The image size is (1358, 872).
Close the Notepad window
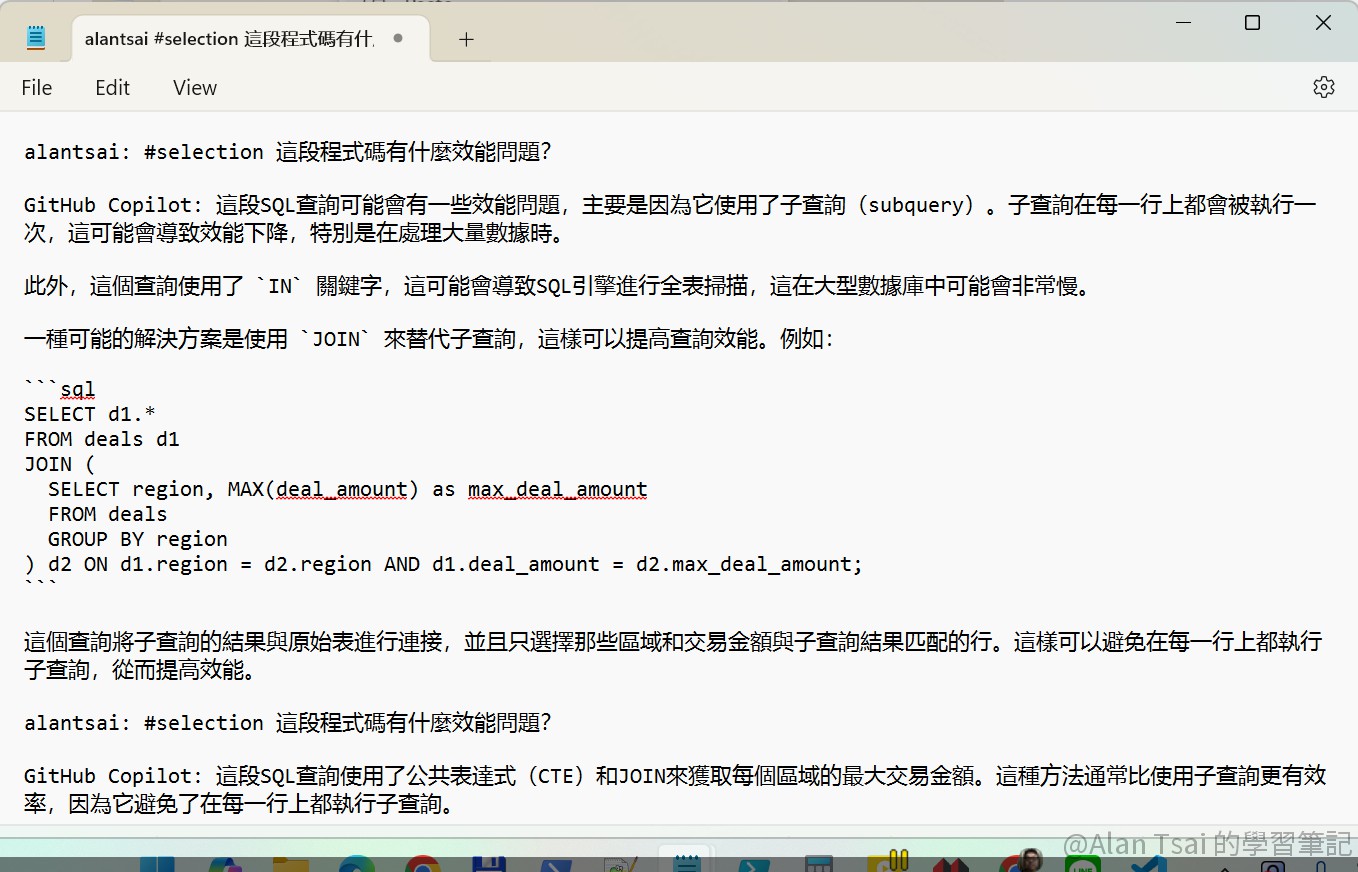pyautogui.click(x=1323, y=22)
